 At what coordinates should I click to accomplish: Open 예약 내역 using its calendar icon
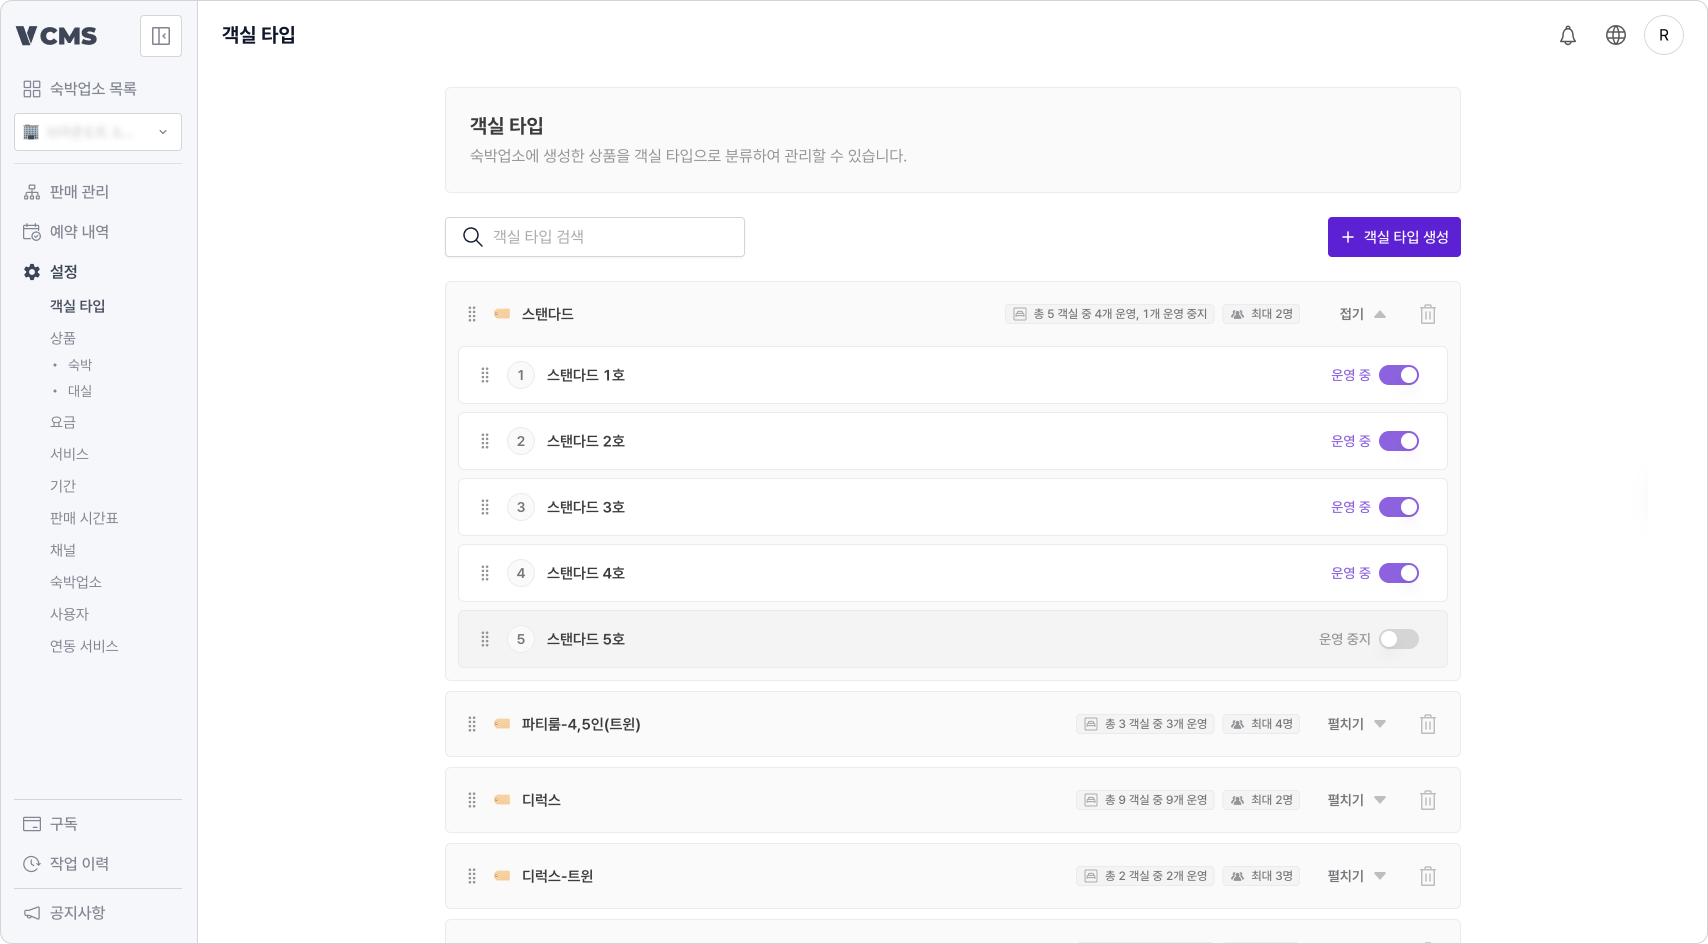point(30,231)
